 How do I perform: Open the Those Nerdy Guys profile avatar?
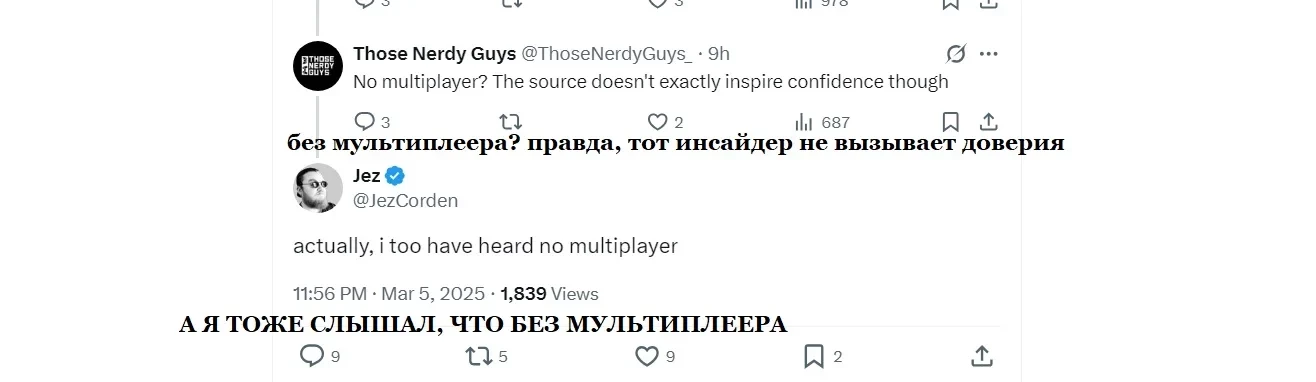point(318,66)
